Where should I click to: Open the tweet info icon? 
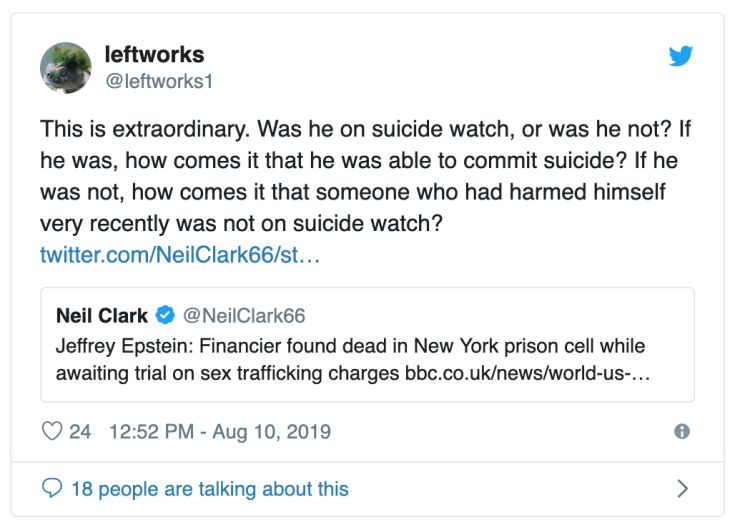coord(682,432)
